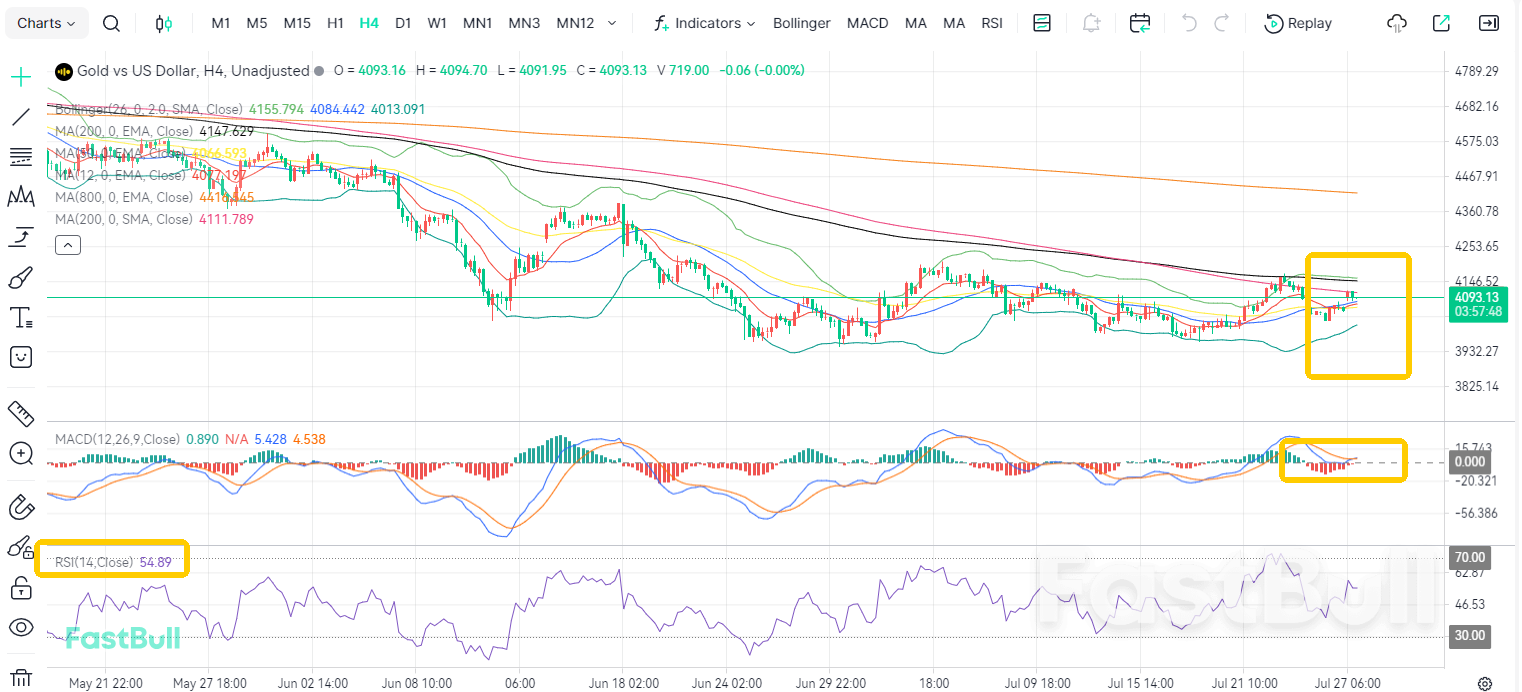Select the crosshair cursor tool
Image resolution: width=1522 pixels, height=692 pixels.
[21, 77]
